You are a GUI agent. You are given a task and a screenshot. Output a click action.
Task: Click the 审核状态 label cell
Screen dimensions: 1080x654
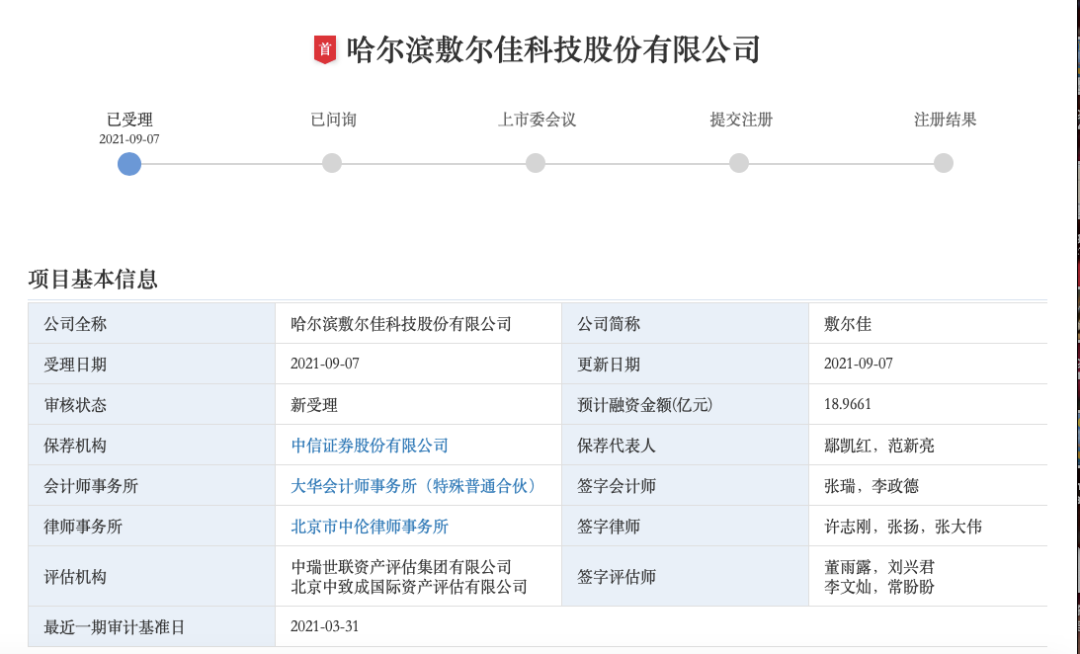click(x=152, y=405)
